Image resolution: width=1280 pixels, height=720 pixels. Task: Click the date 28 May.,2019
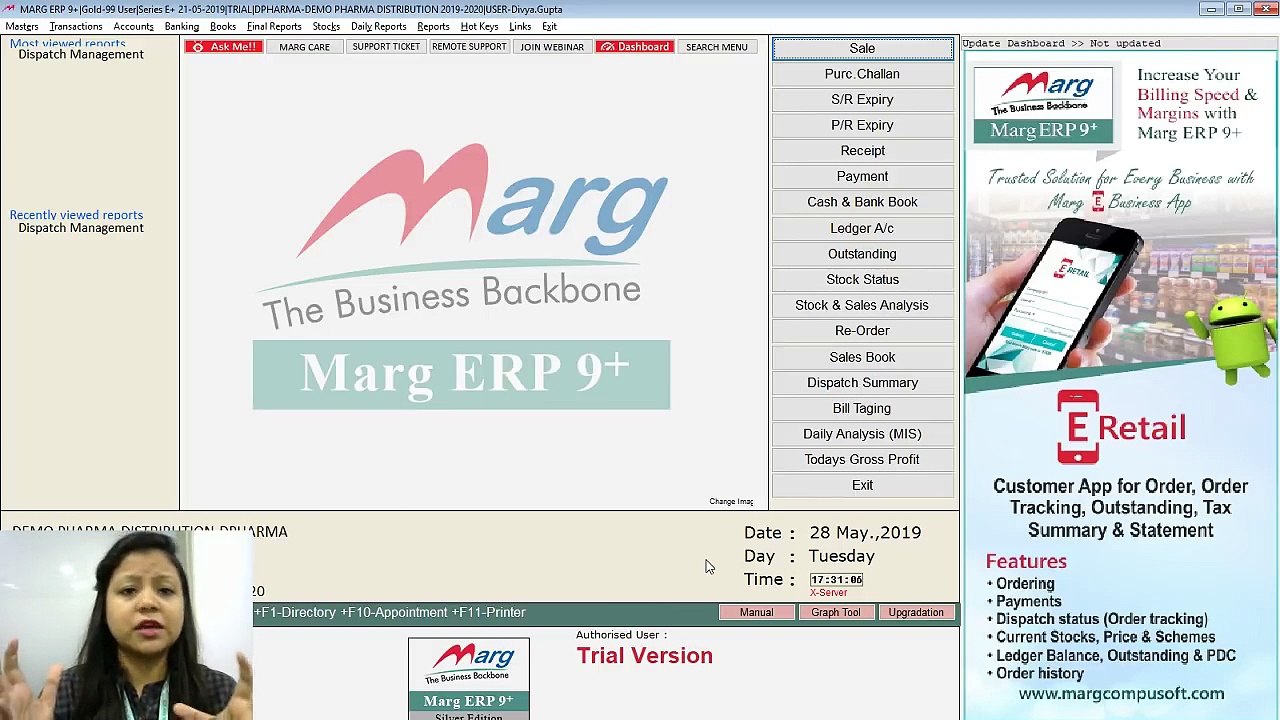865,533
